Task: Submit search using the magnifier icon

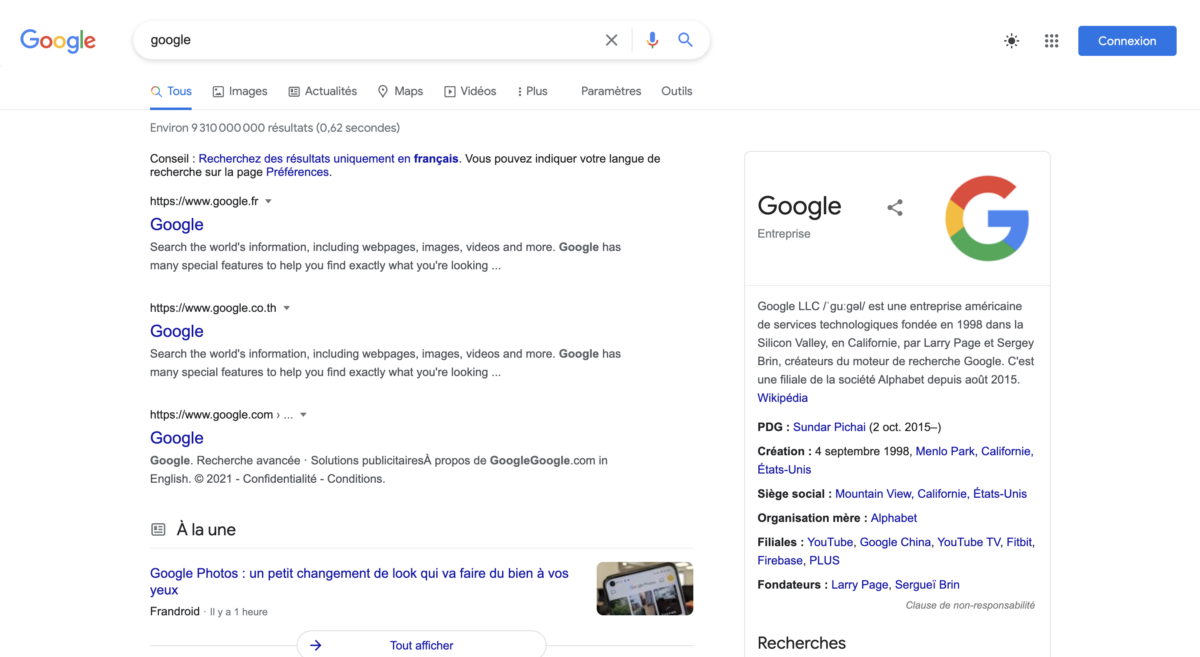Action: click(685, 40)
